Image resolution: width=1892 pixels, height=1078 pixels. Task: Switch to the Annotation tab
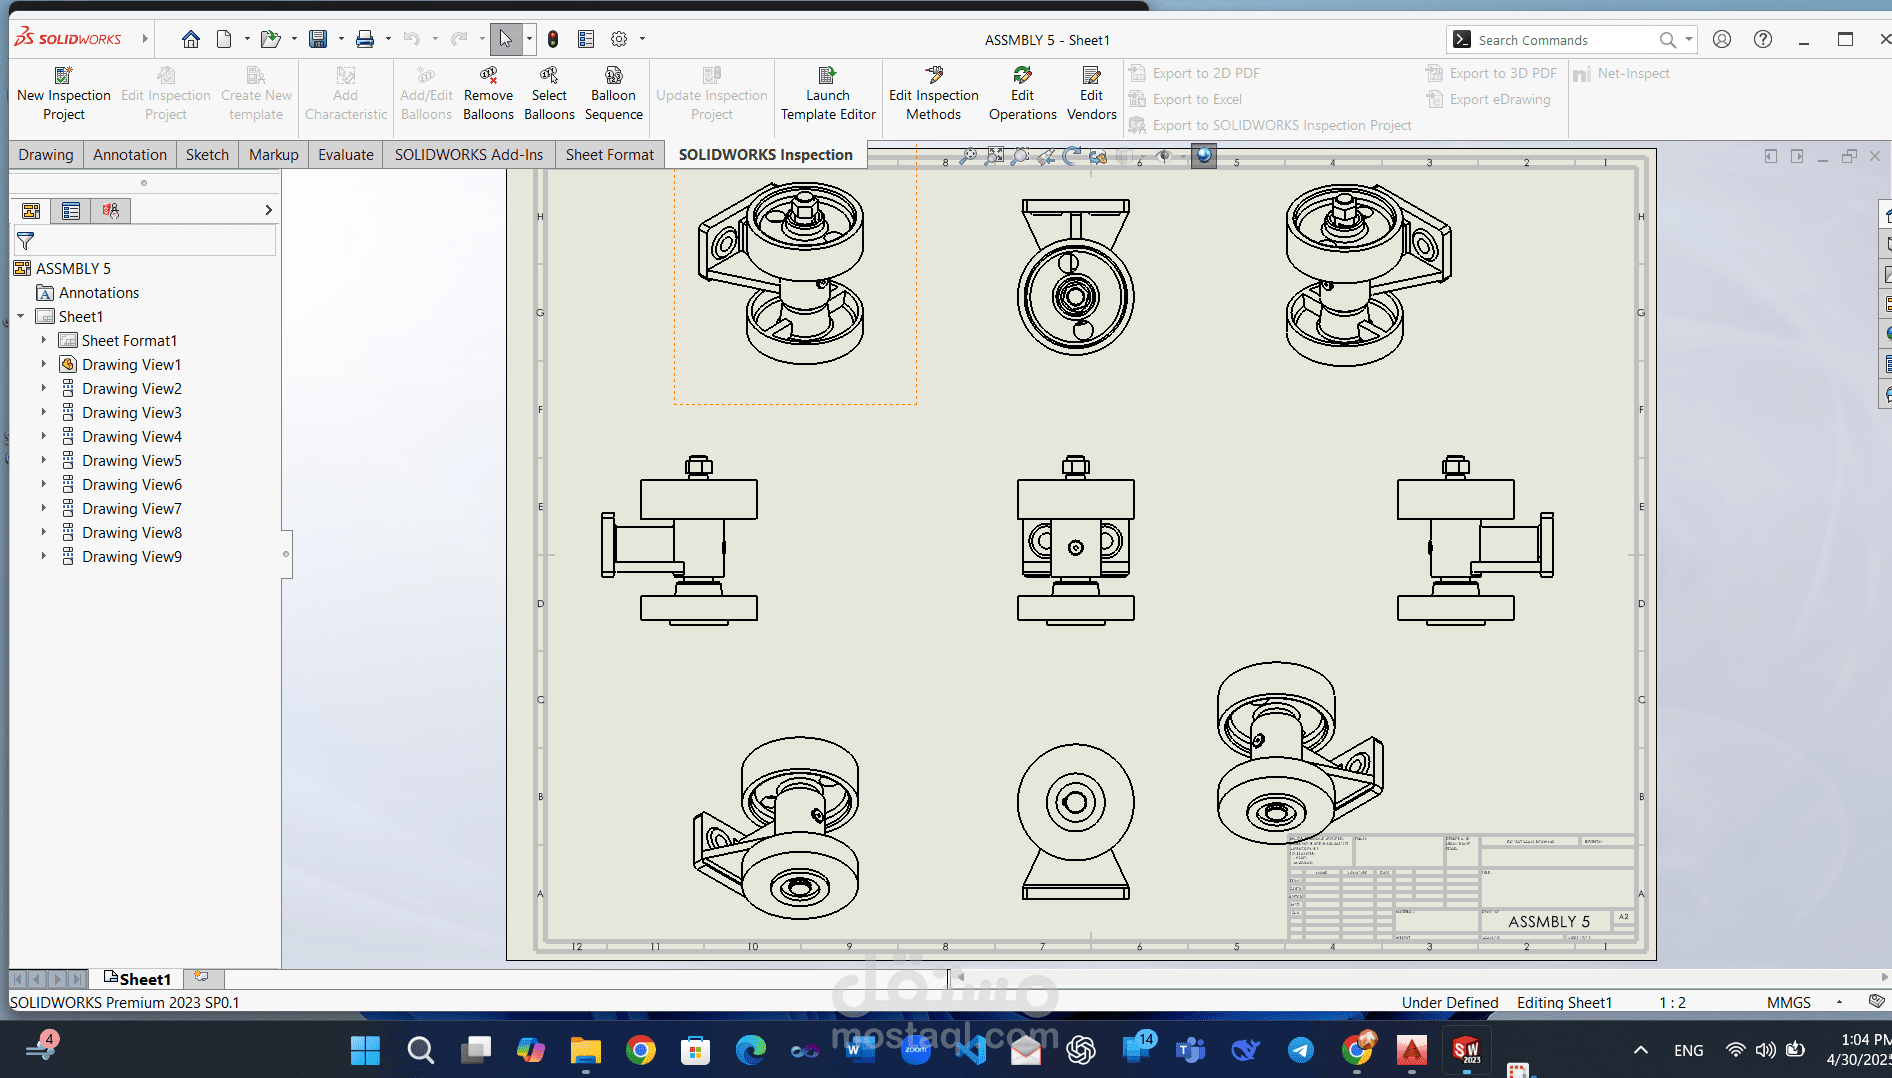tap(130, 154)
